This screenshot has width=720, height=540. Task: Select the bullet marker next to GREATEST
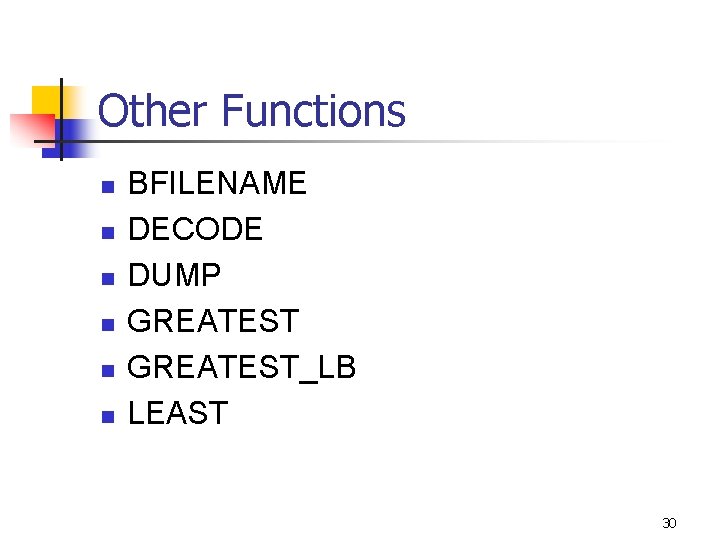[x=108, y=324]
